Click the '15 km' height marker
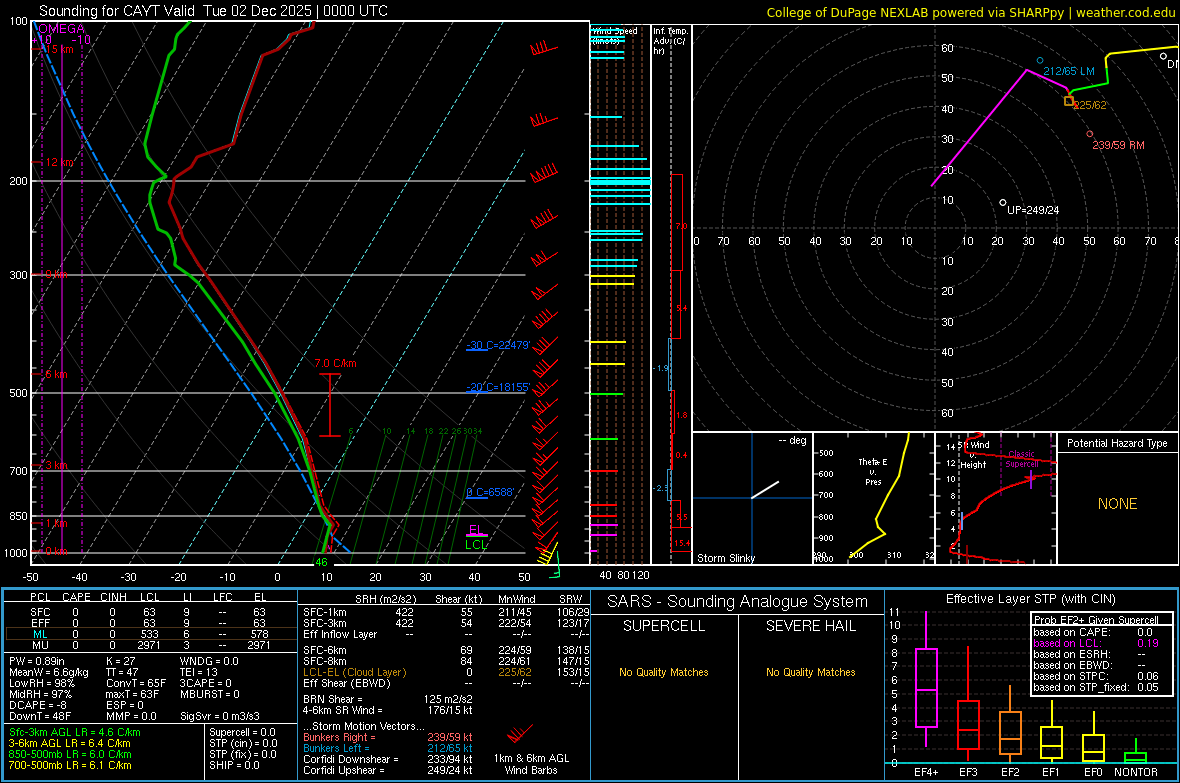The height and width of the screenshot is (783, 1180). tap(59, 49)
